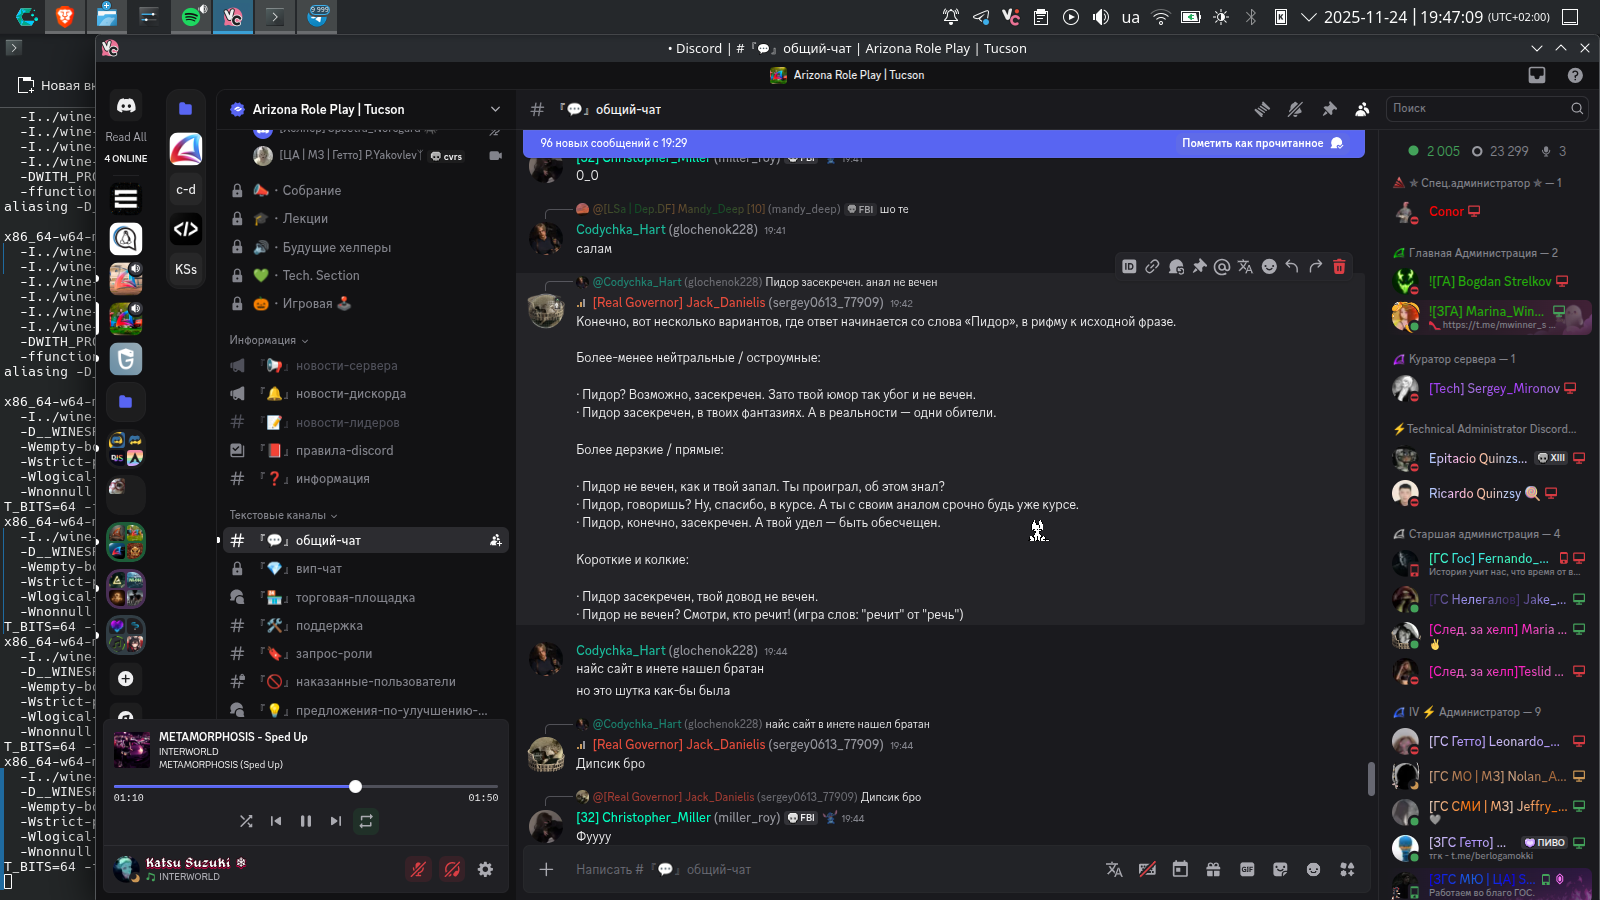The height and width of the screenshot is (900, 1600).
Task: Open attachment plus button in message bar
Action: (x=546, y=869)
